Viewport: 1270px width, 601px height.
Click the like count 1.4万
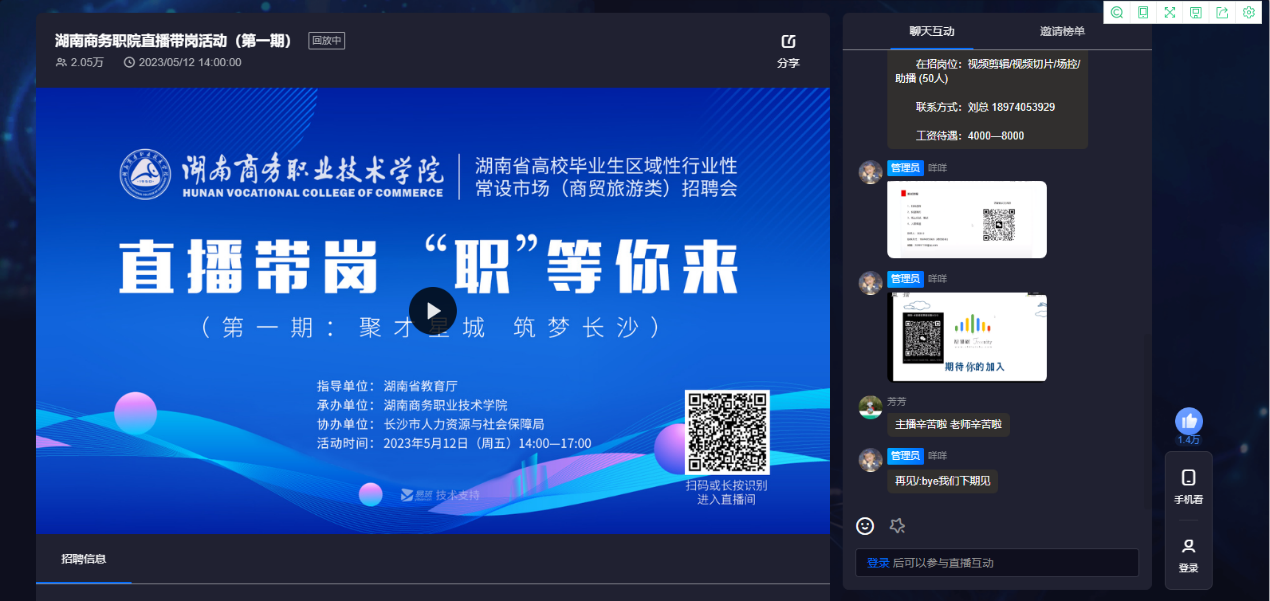(x=1188, y=440)
